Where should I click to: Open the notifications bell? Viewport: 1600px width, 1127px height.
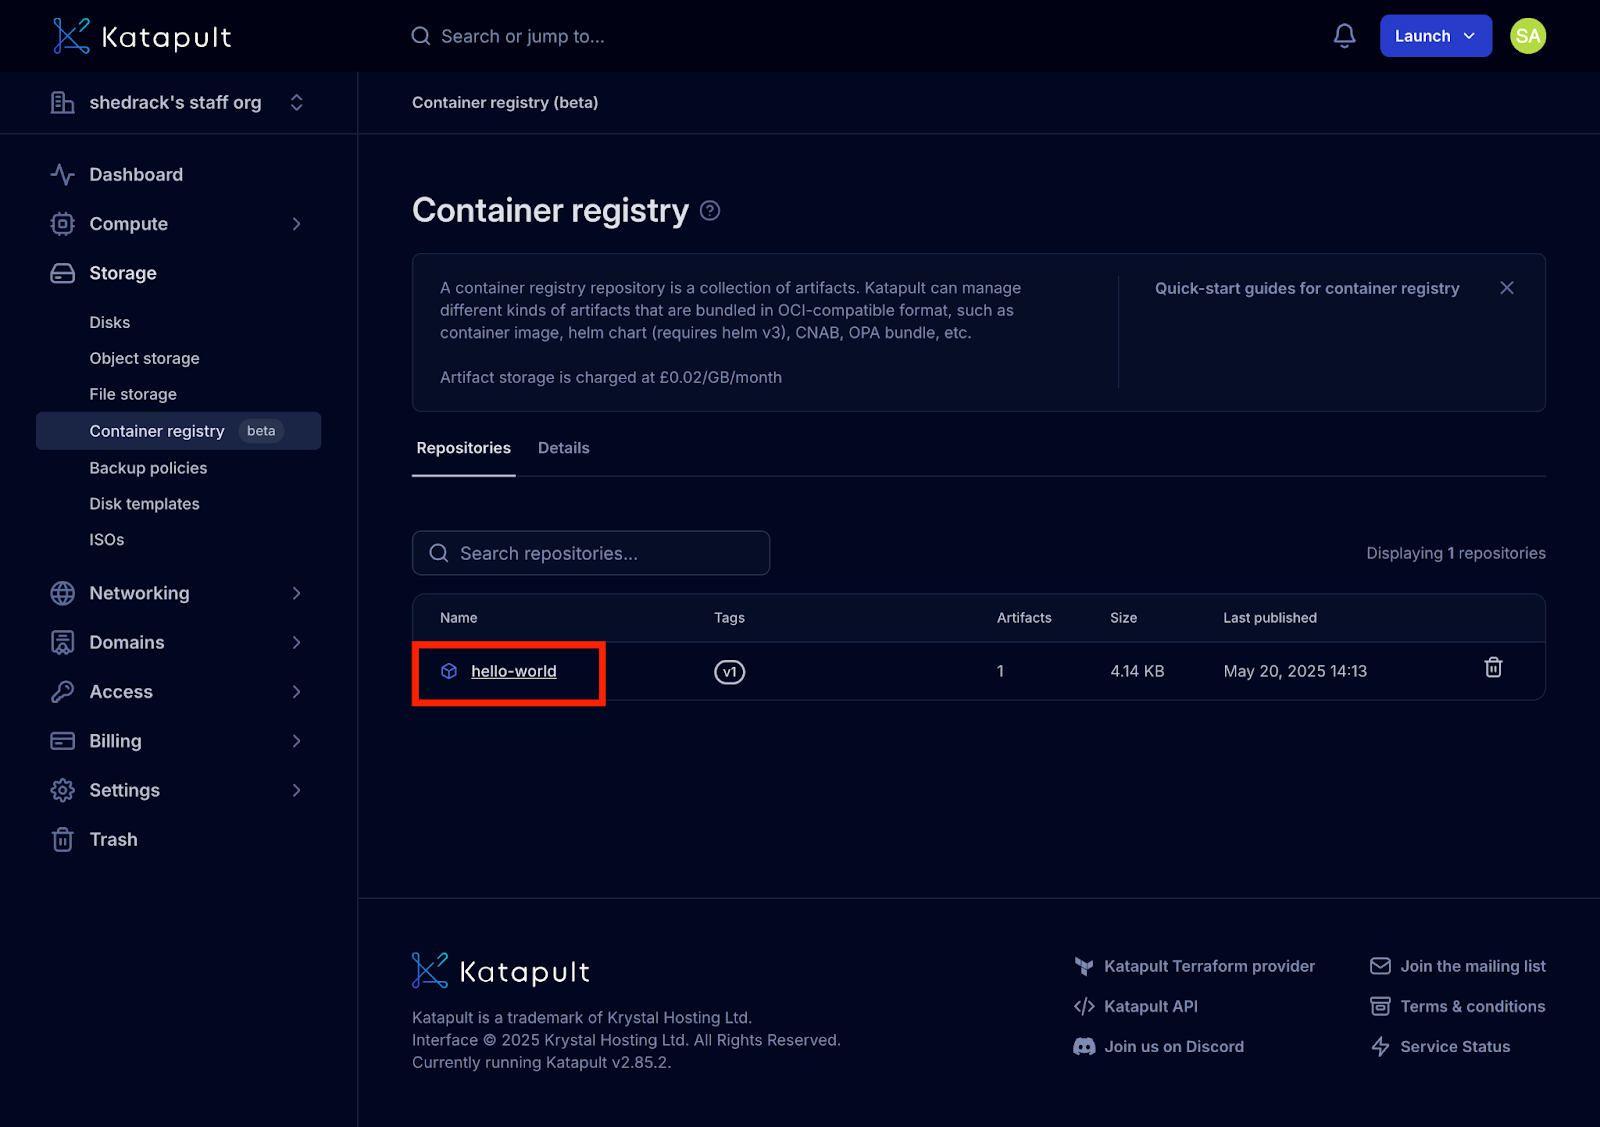pyautogui.click(x=1344, y=36)
